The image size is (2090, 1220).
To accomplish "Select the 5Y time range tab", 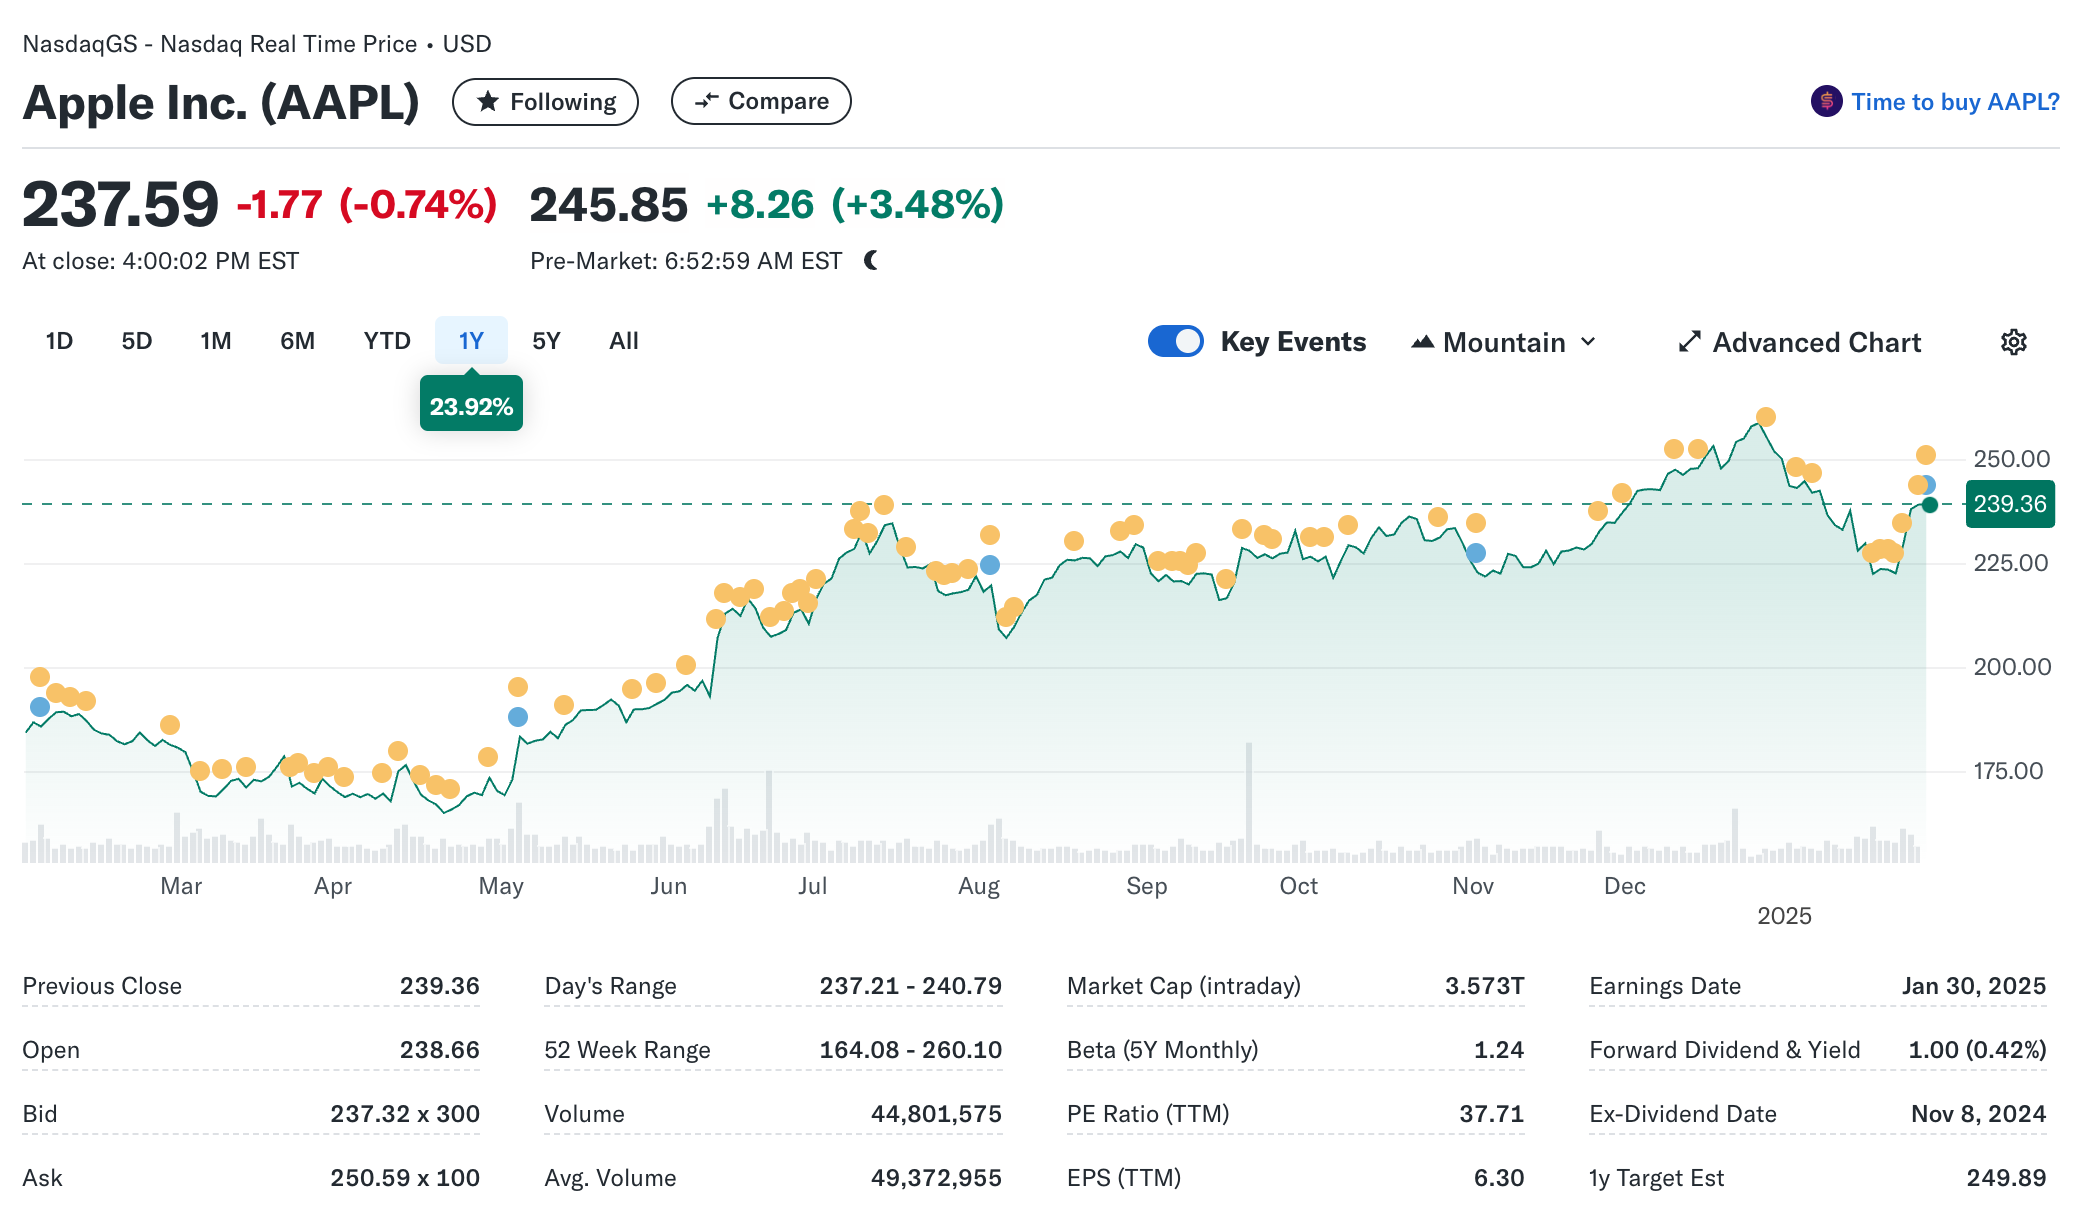I will [x=546, y=341].
